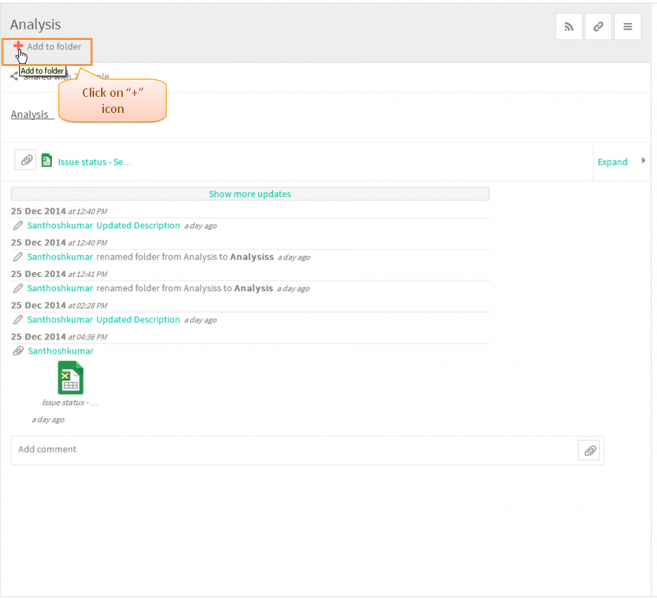Click the 25 Dec 2014 at 12:41 PM timestamp
The image size is (657, 599).
pos(59,274)
